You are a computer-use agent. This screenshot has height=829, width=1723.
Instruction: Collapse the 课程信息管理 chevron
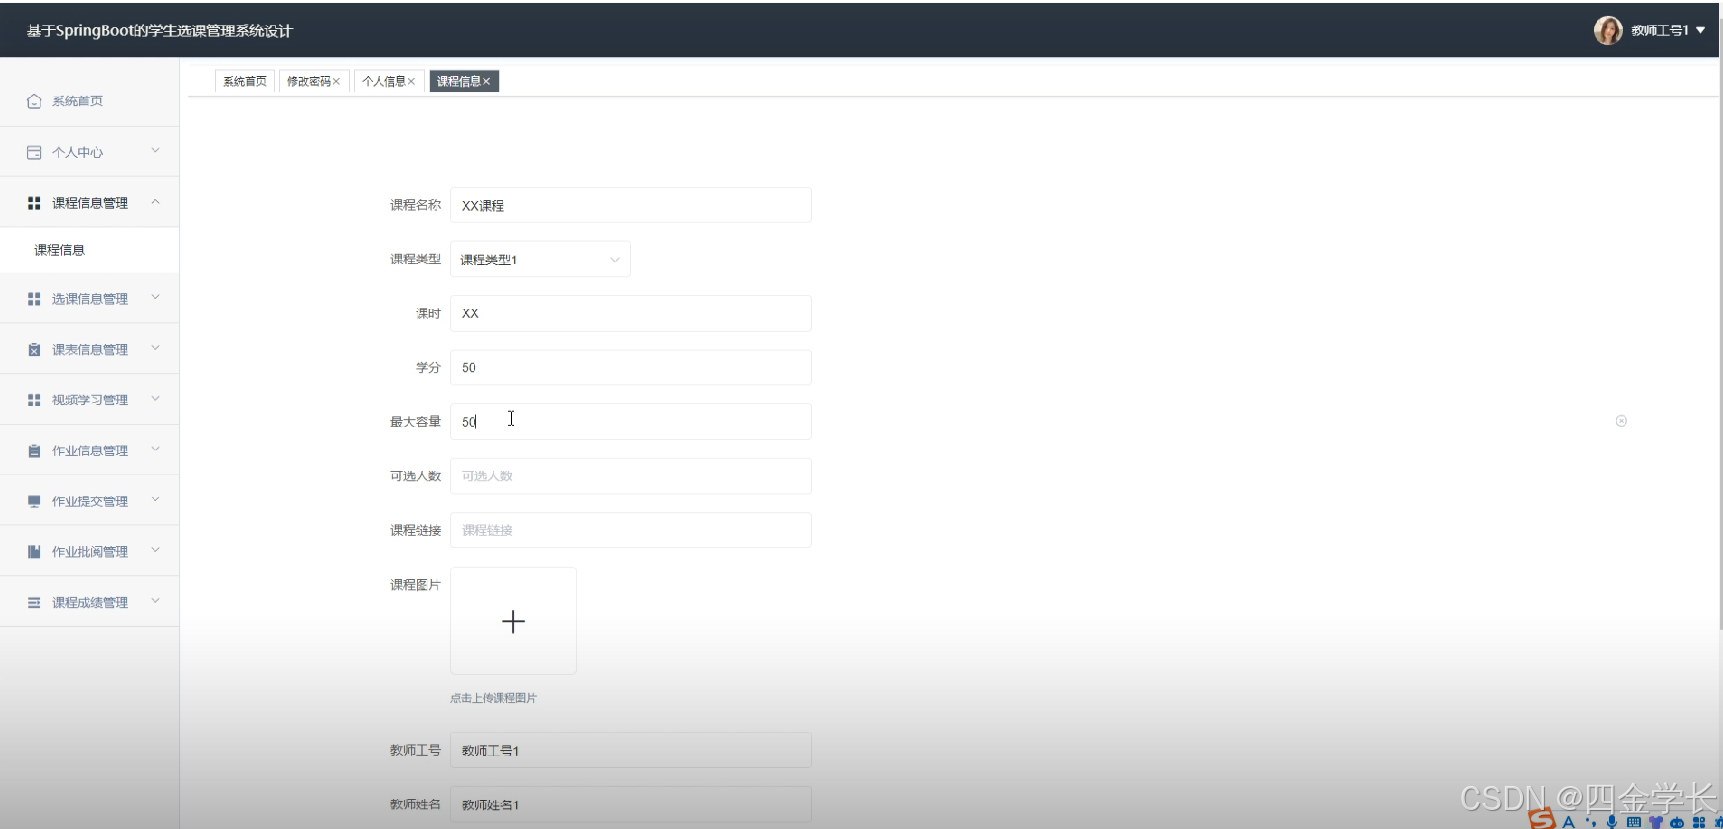155,202
